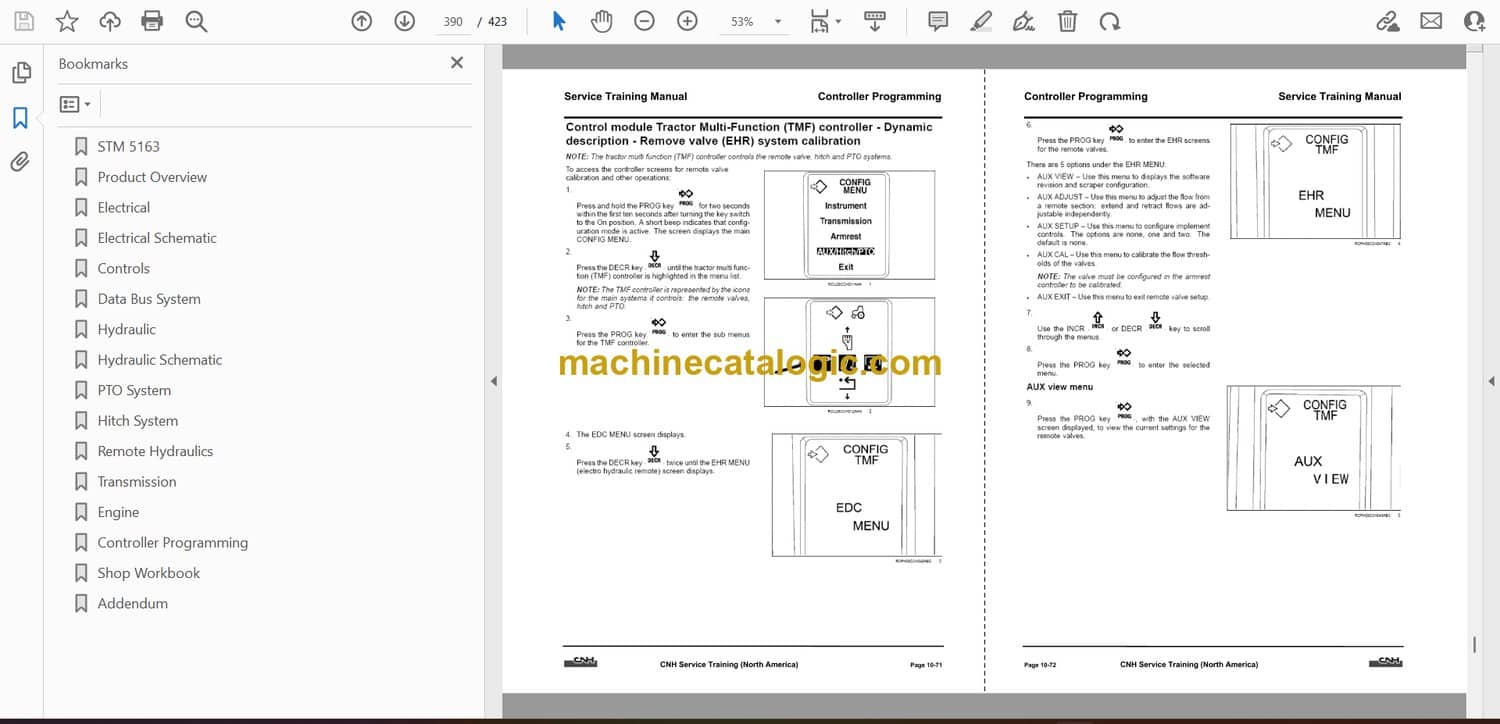This screenshot has height=724, width=1500.
Task: Bookmark this file with the star icon
Action: click(67, 21)
